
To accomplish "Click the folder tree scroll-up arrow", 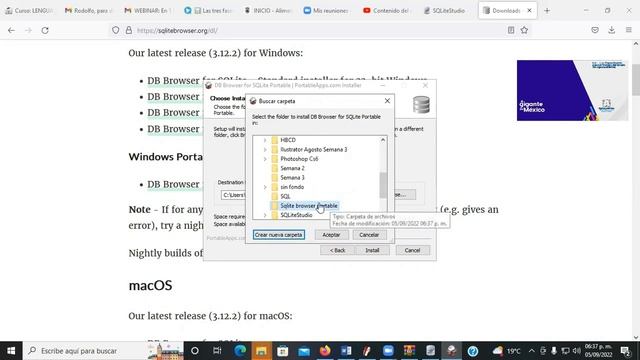I will pos(383,140).
